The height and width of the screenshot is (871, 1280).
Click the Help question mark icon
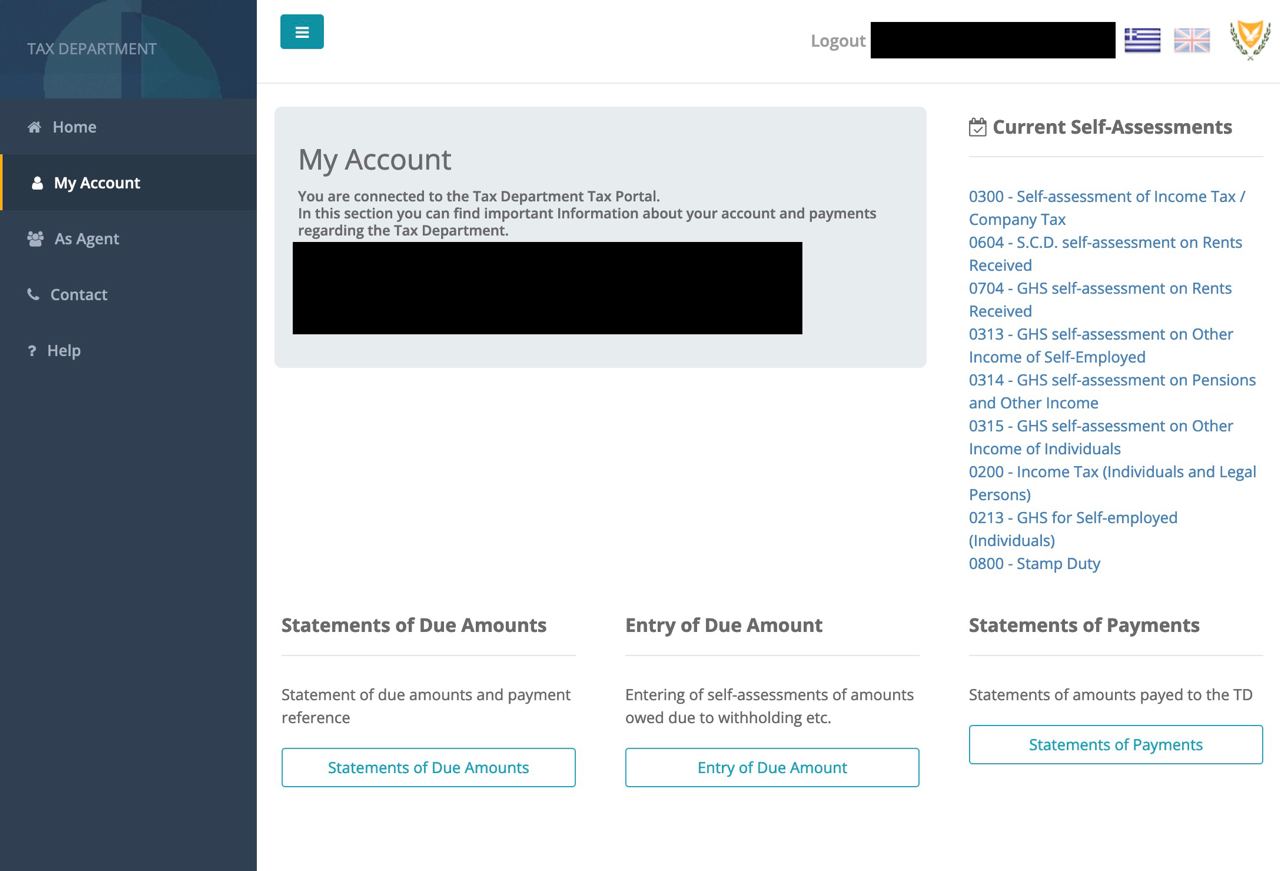coord(32,351)
